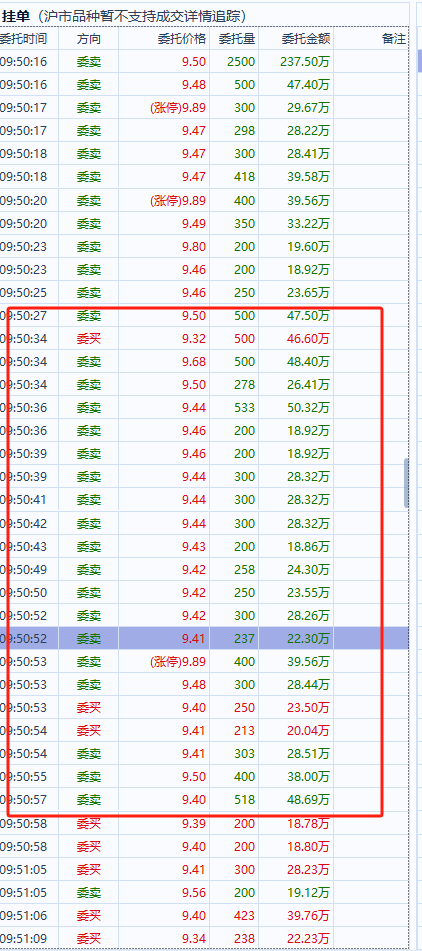The width and height of the screenshot is (422, 951).
Task: Select the 518-lot sell order at 9.40
Action: (x=204, y=799)
